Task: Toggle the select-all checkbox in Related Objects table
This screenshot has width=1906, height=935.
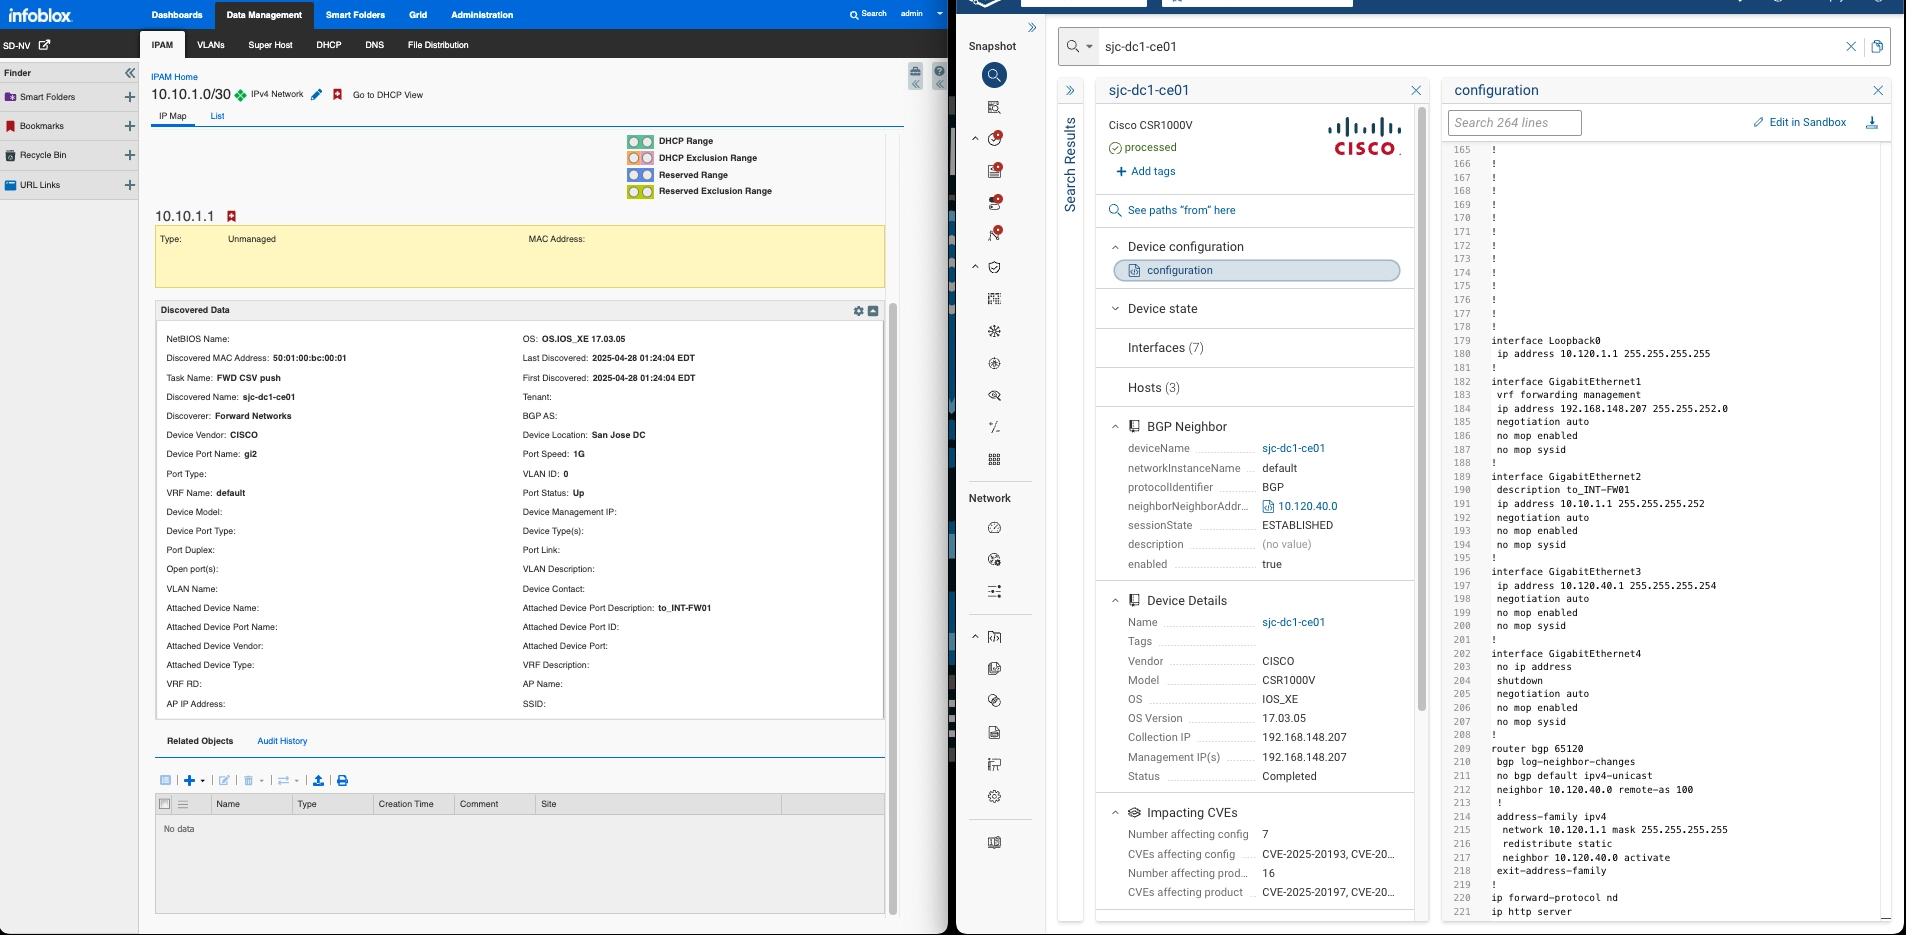Action: tap(165, 804)
